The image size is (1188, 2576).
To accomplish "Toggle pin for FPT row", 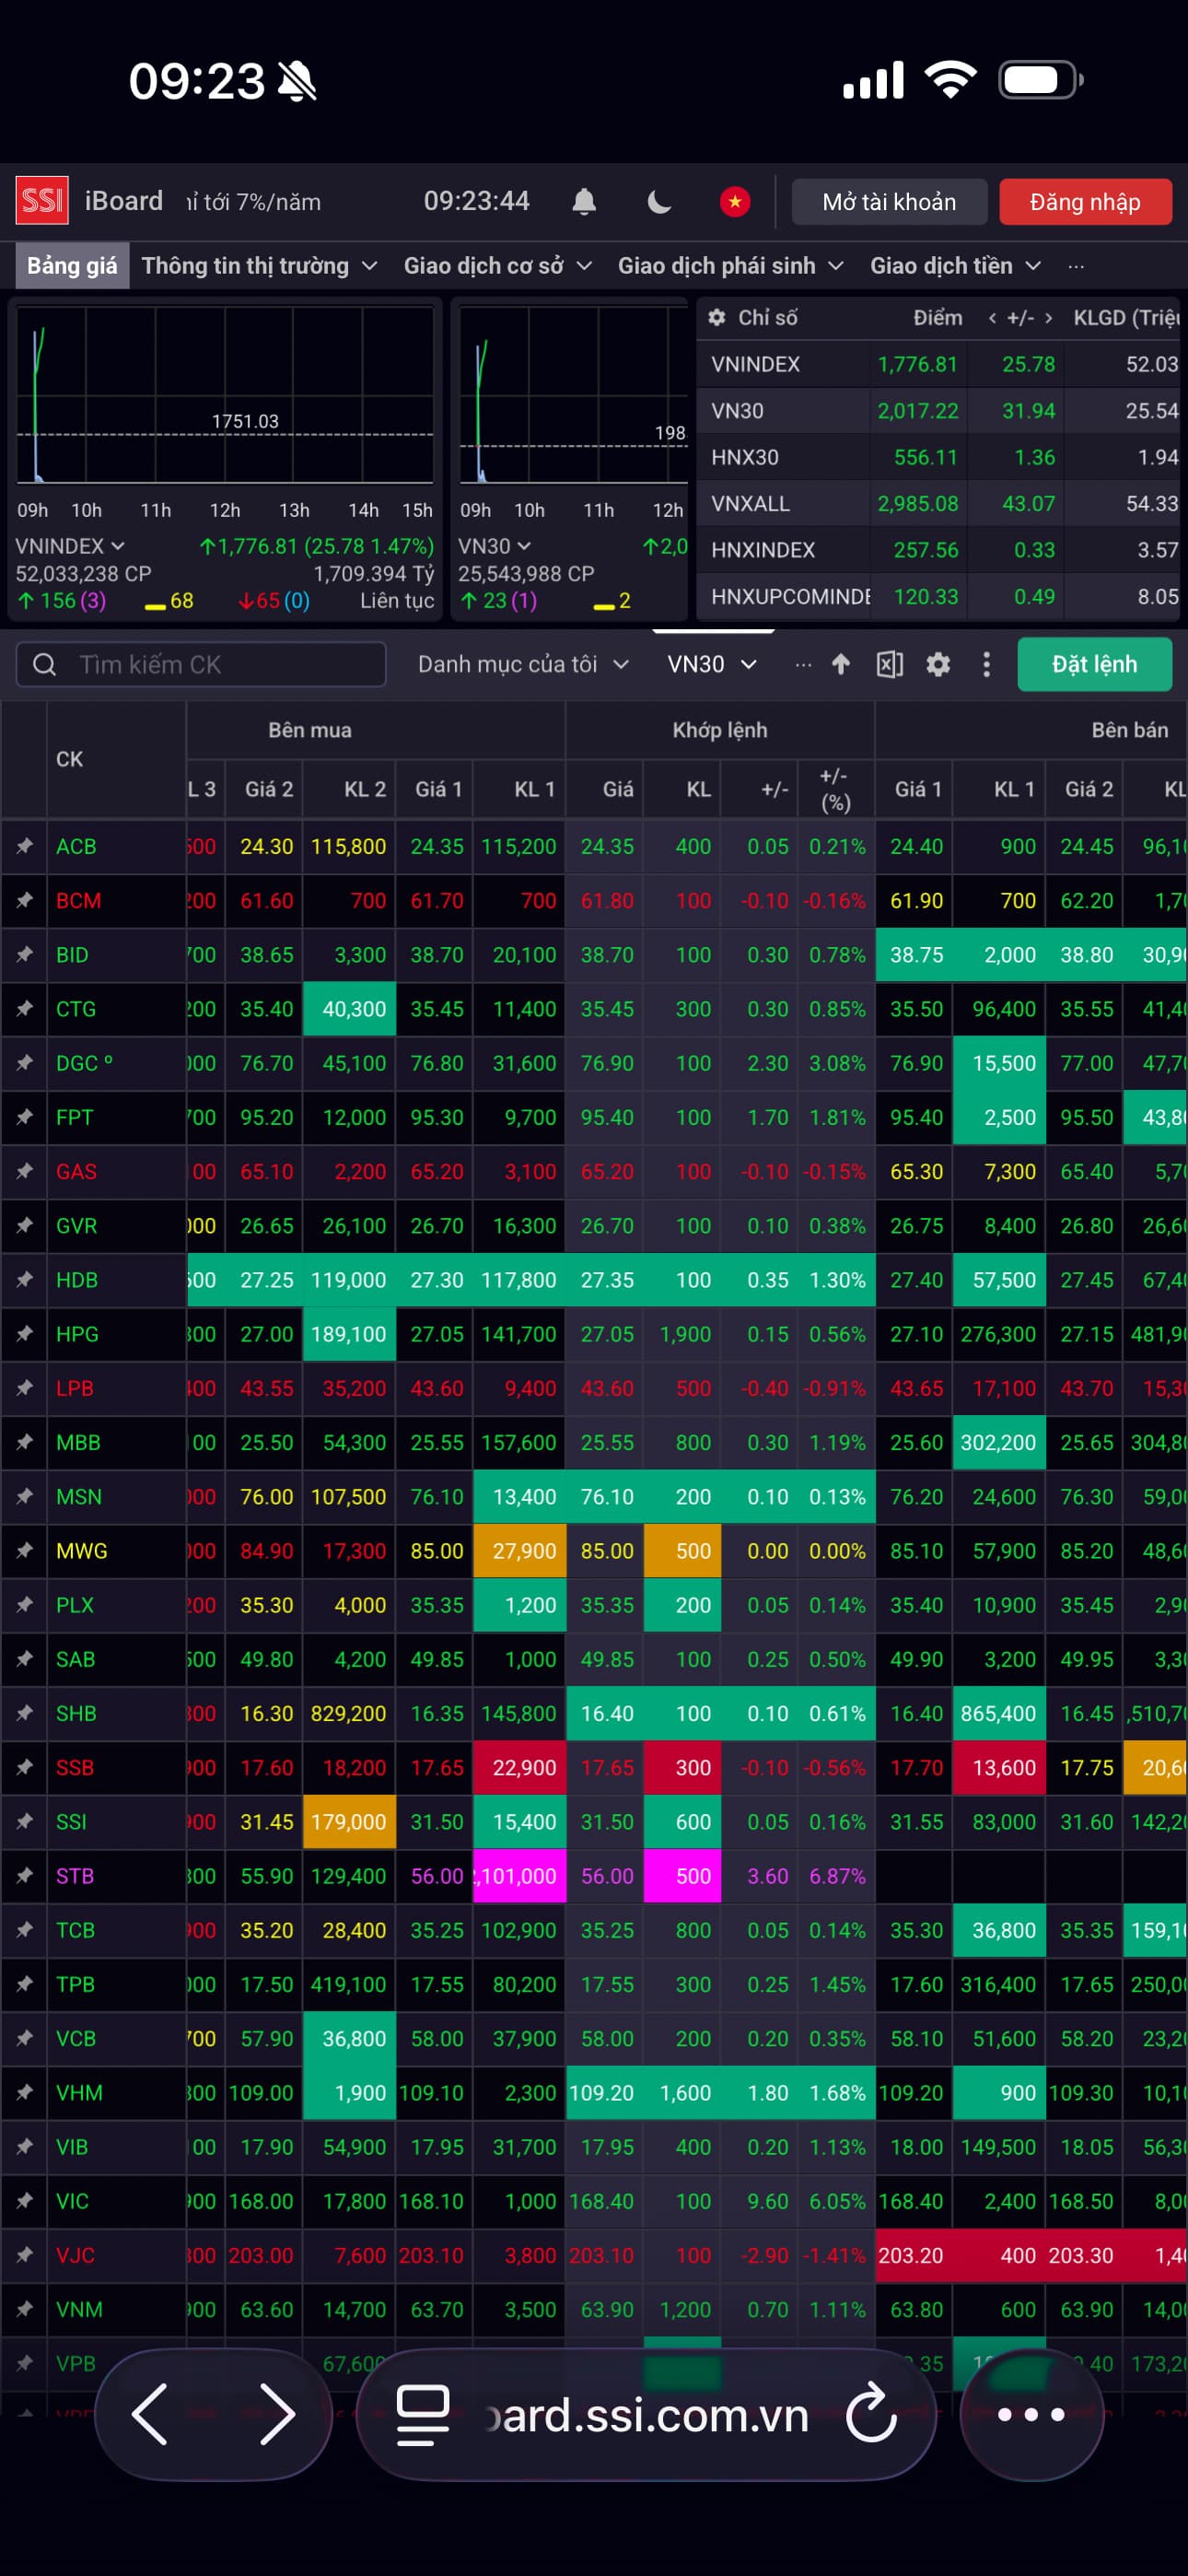I will pyautogui.click(x=24, y=1118).
